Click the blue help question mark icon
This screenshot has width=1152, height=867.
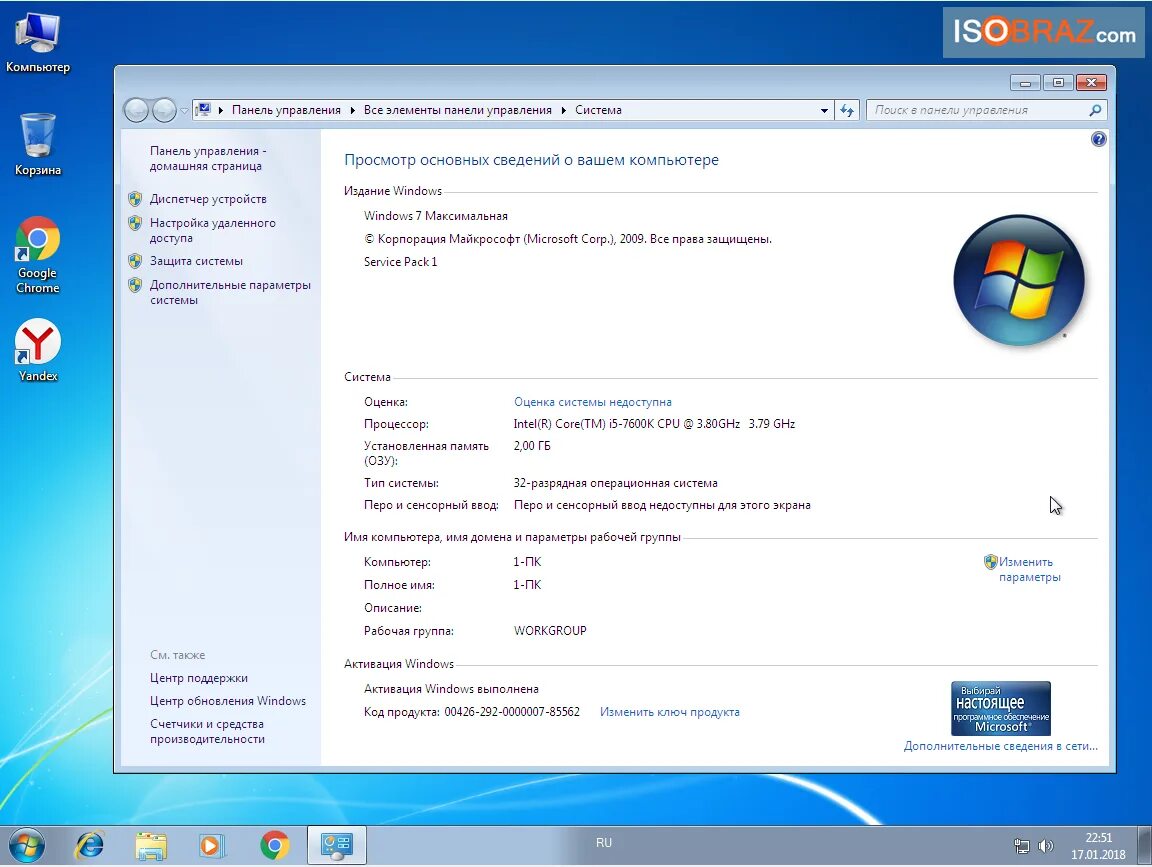tap(1098, 139)
